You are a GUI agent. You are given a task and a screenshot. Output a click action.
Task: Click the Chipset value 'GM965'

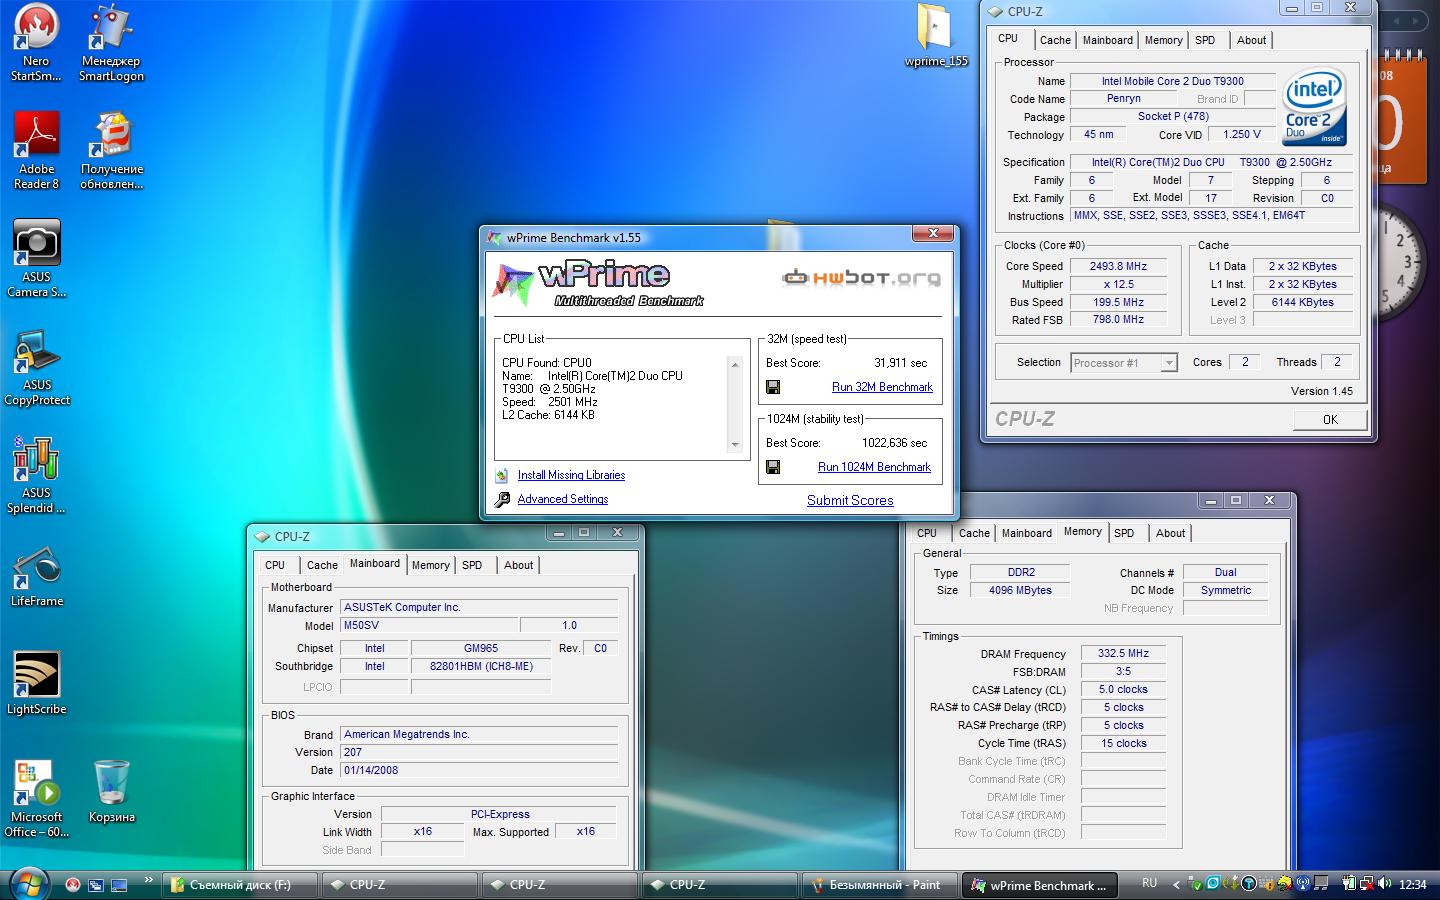(x=481, y=648)
